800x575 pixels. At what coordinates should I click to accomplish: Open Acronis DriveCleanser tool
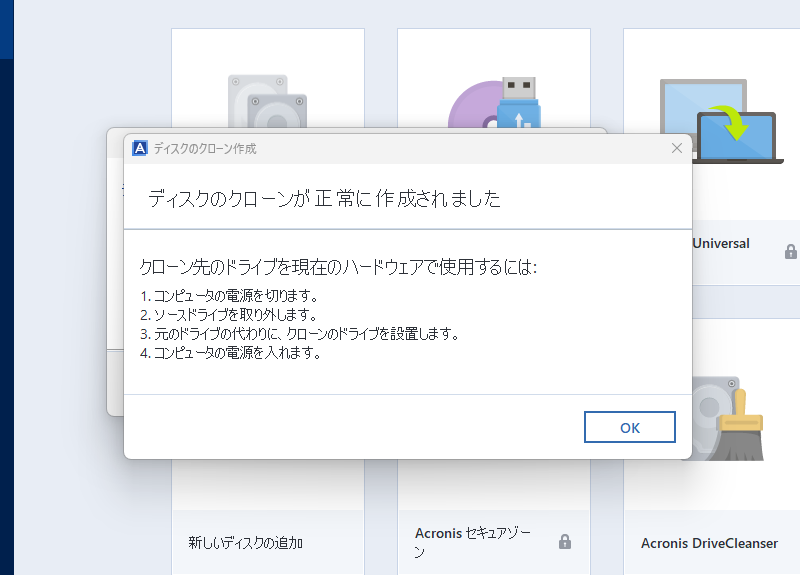[709, 543]
